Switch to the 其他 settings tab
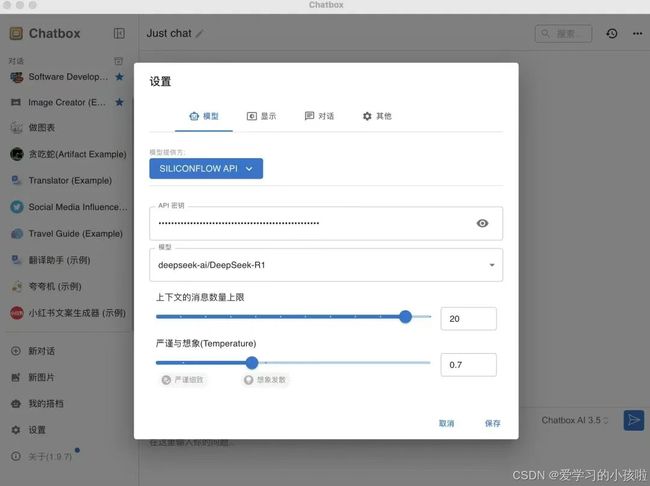Screen dimensions: 650x486 [x=377, y=117]
